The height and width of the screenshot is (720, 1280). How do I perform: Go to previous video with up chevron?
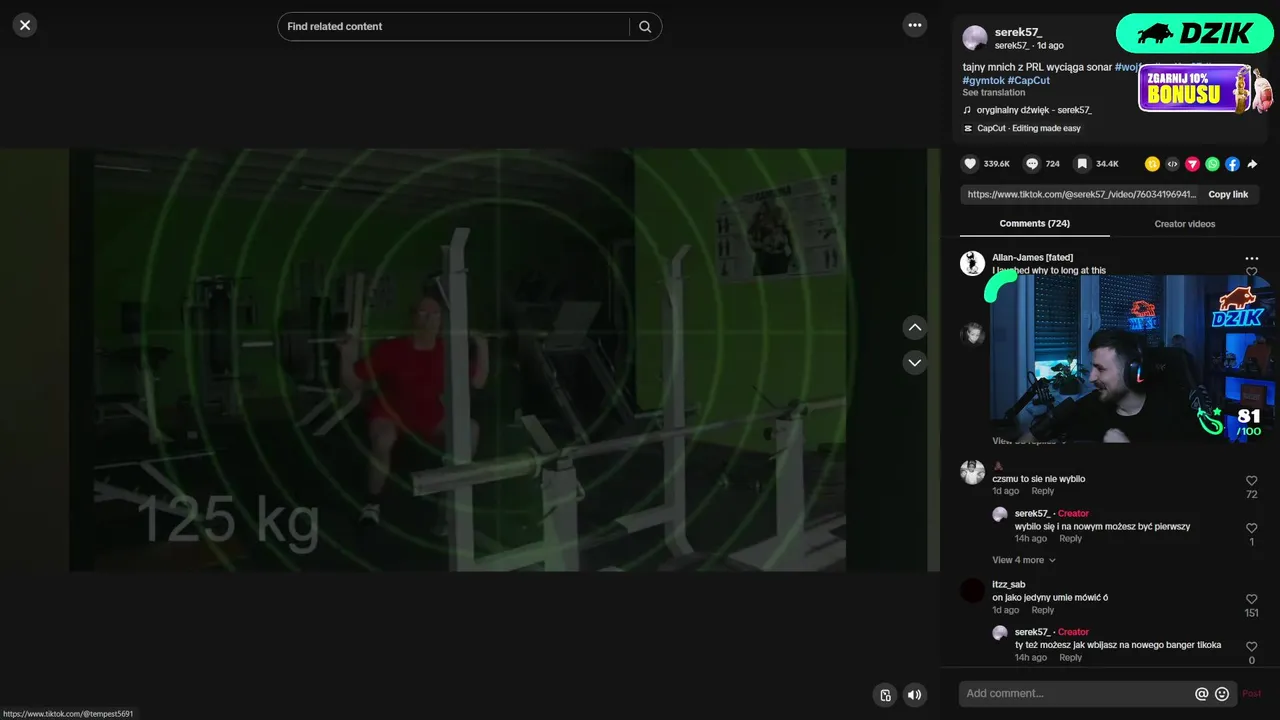[x=915, y=328]
